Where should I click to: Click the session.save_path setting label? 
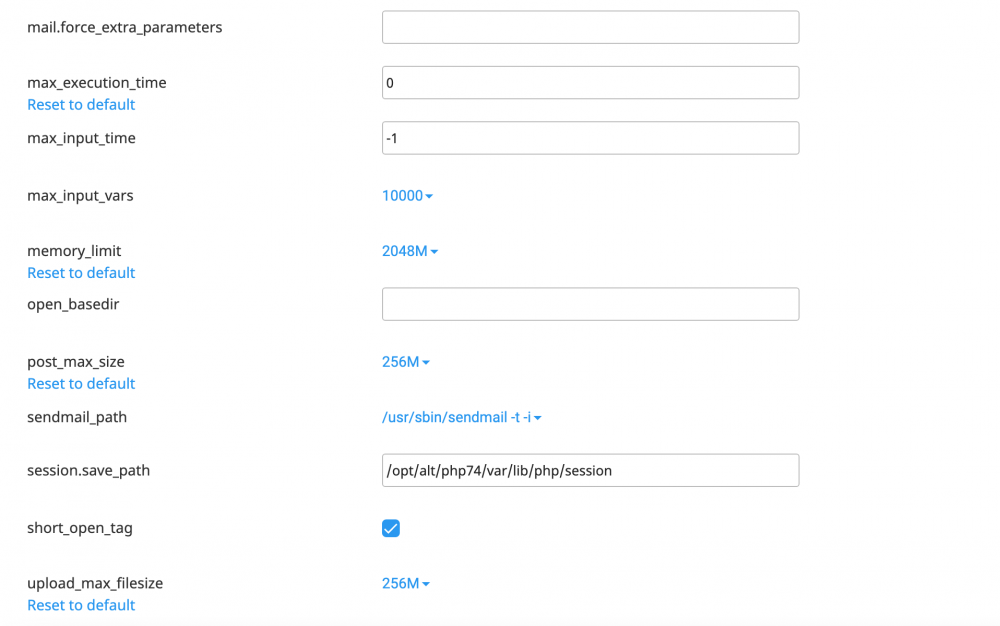pyautogui.click(x=88, y=470)
